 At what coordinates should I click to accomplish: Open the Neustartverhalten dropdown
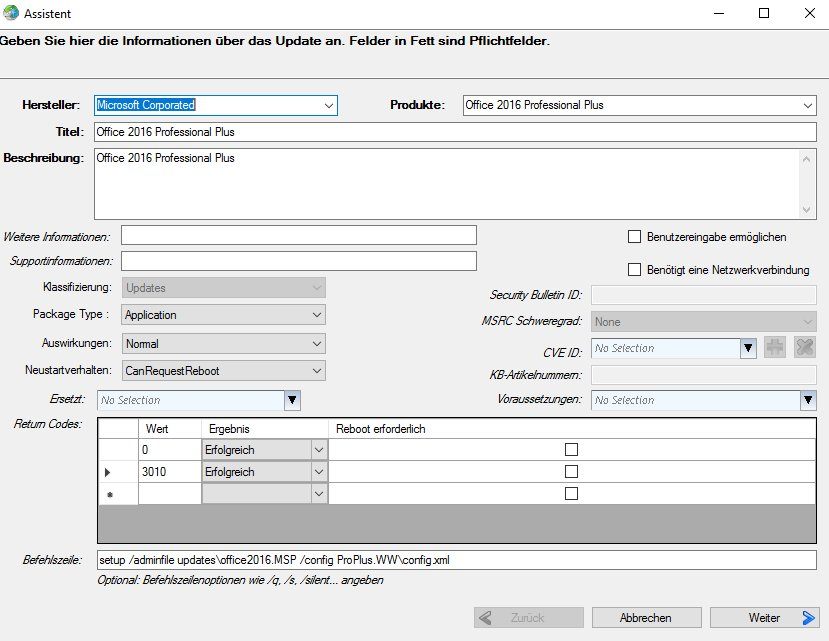tap(317, 371)
